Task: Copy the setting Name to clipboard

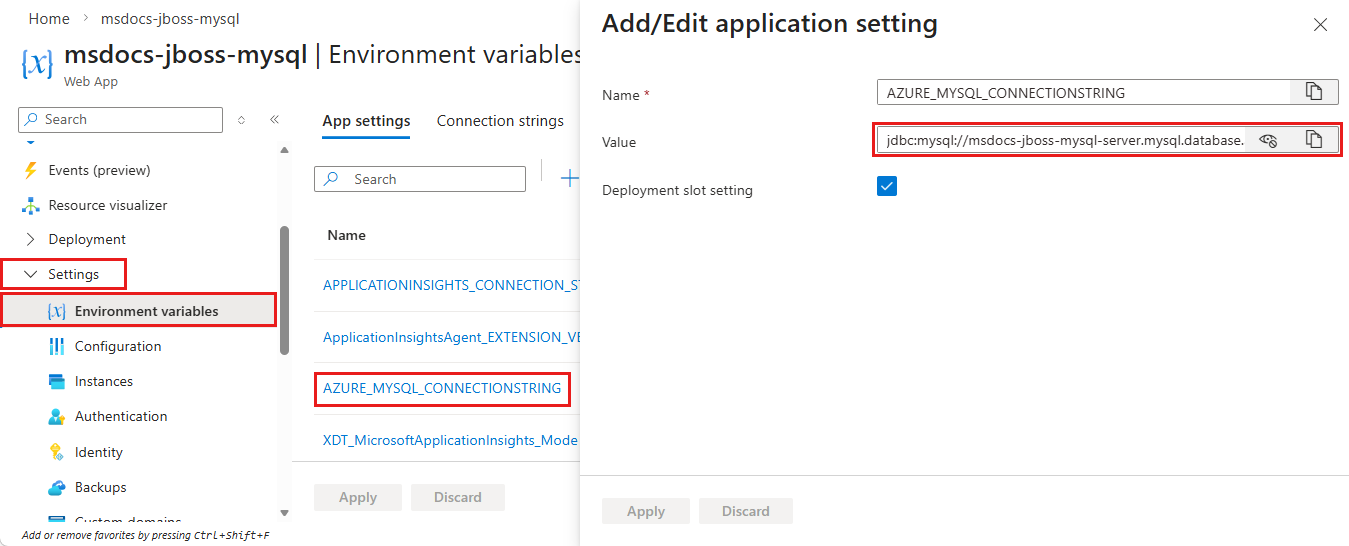Action: 1314,93
